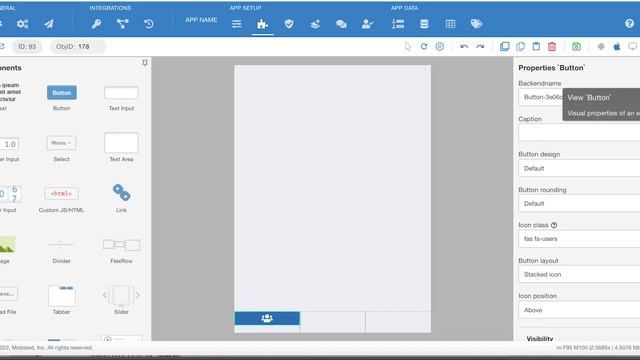Click the green export file icon
Screen dimensions: 640x360
click(x=576, y=47)
